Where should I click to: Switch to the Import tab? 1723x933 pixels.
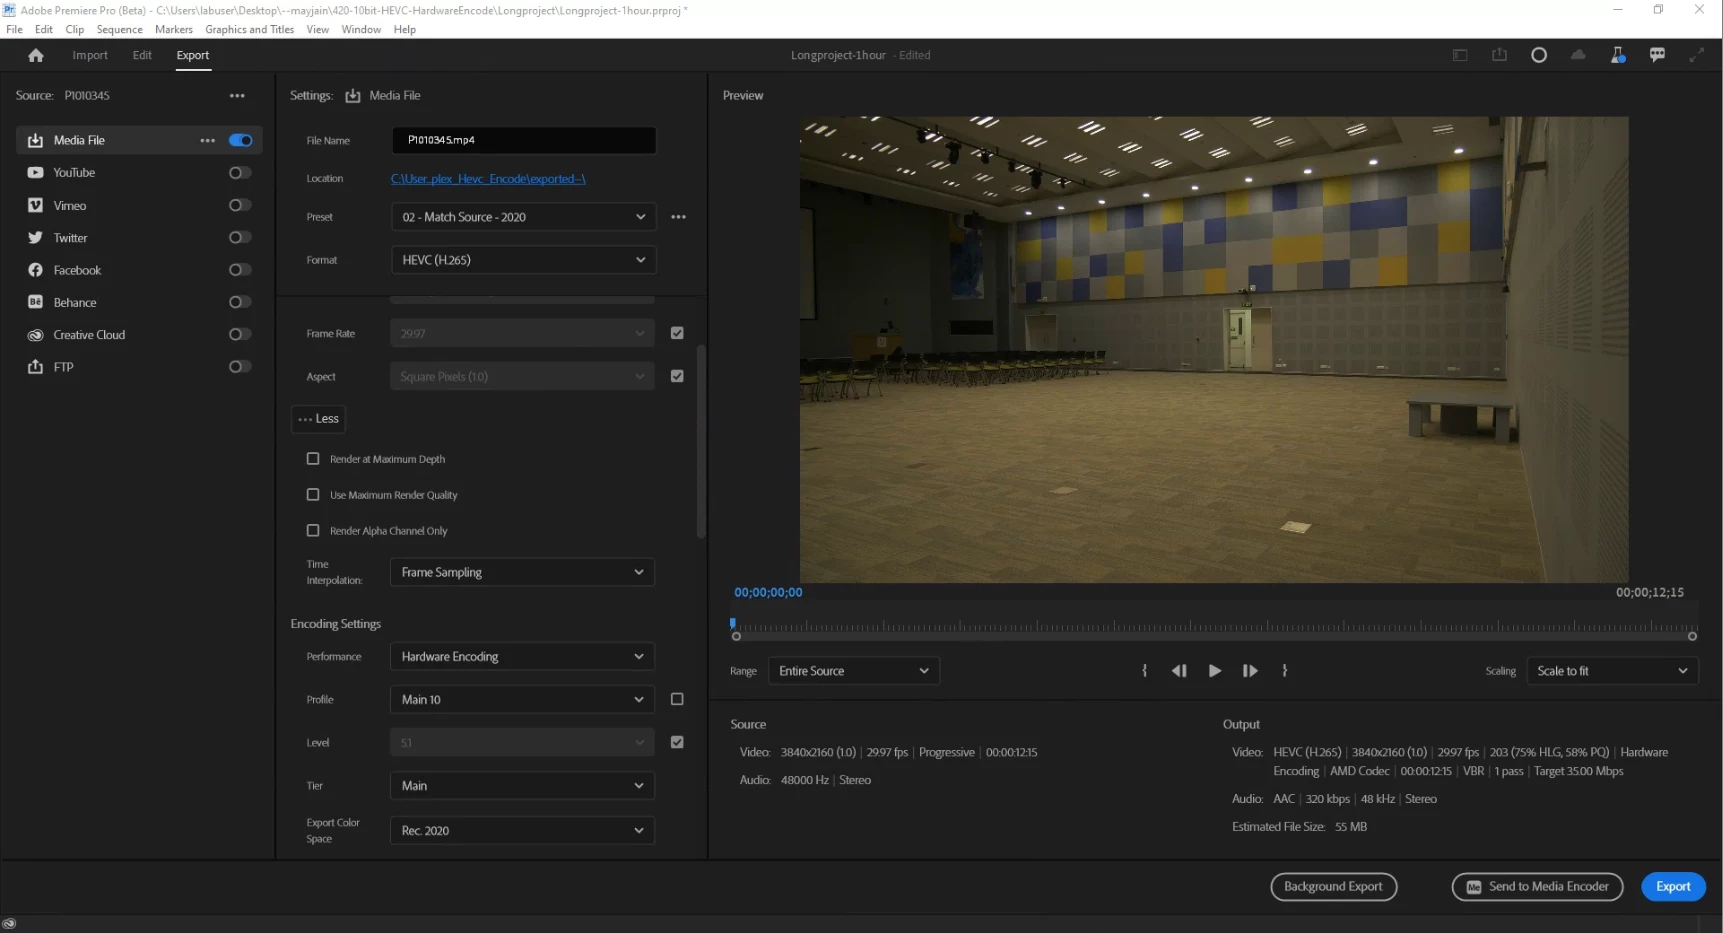pyautogui.click(x=90, y=55)
